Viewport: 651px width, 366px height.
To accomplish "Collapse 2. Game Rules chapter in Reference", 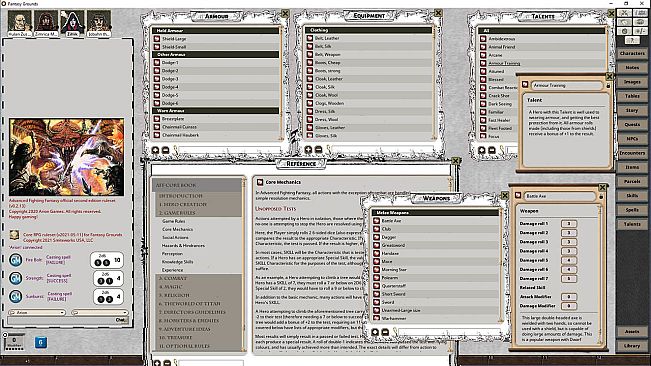I will [x=177, y=212].
